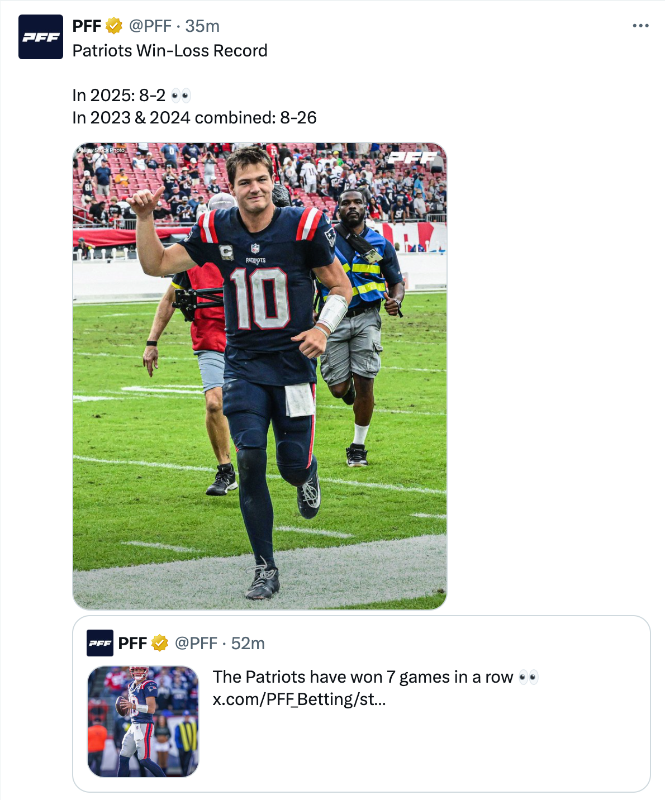This screenshot has width=665, height=800.
Task: Click the large PFF profile avatar
Action: 41,37
